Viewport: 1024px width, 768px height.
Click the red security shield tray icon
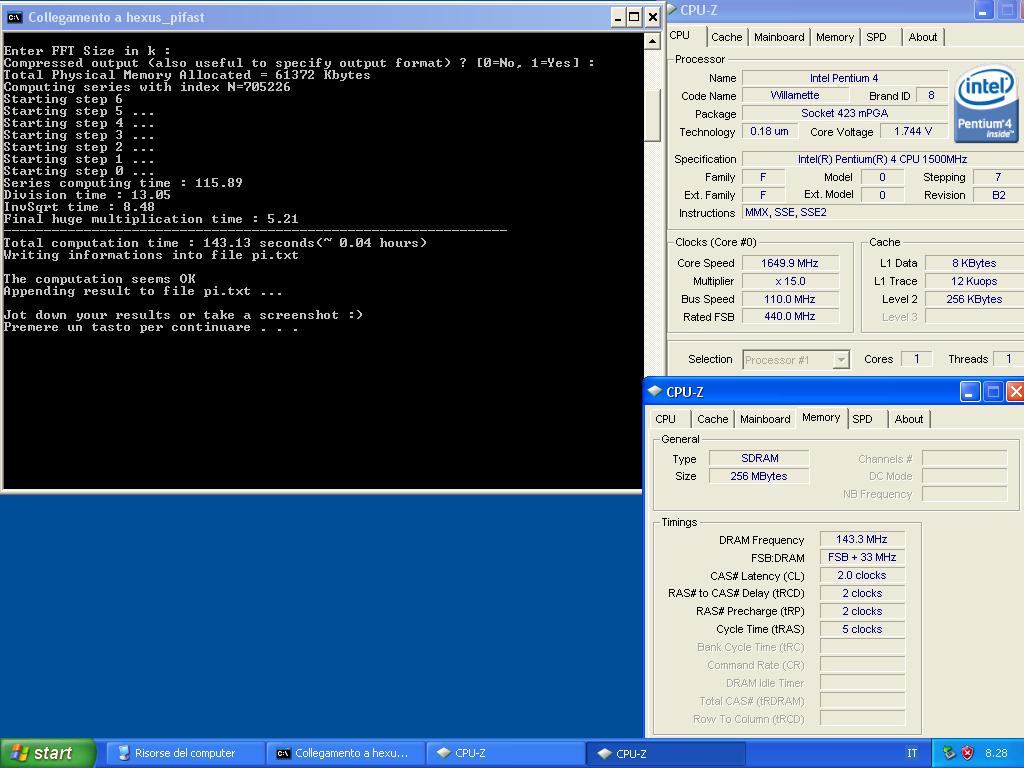[968, 753]
